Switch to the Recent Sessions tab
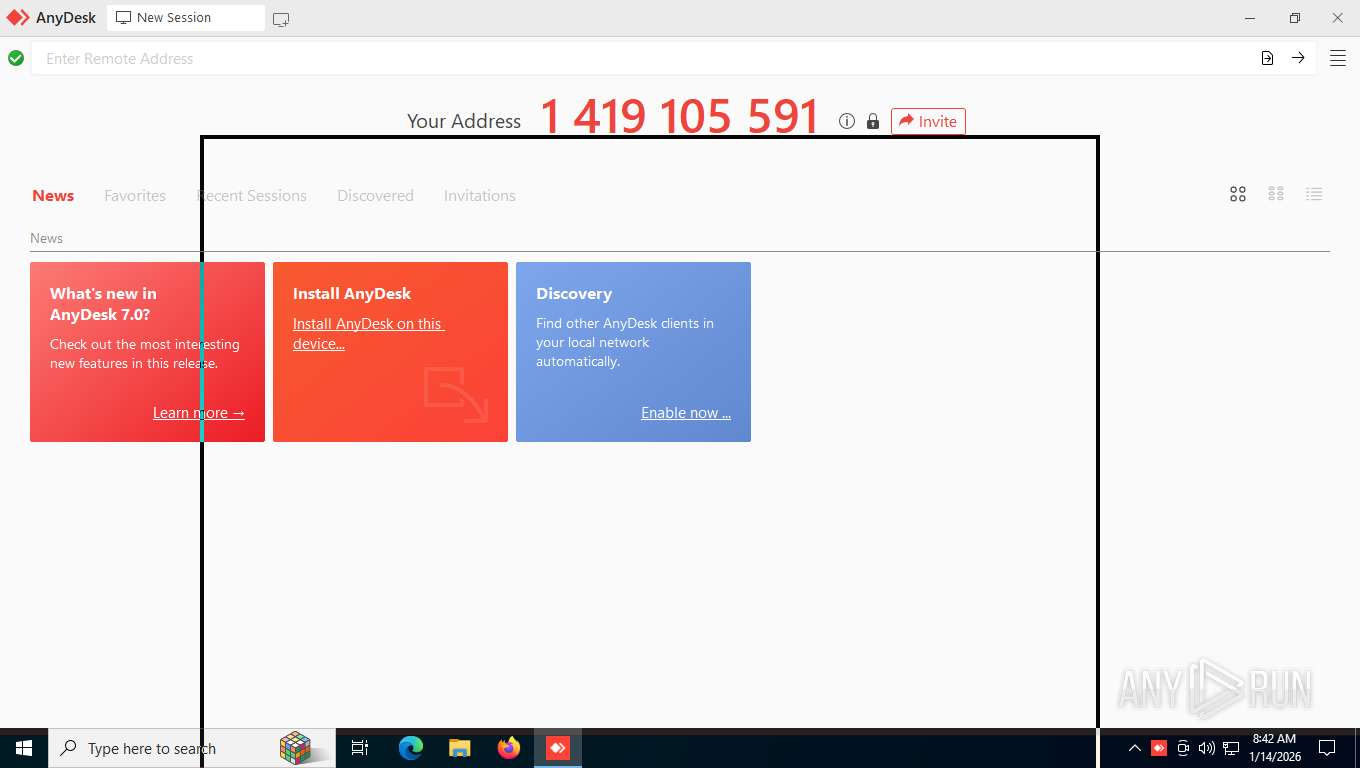The width and height of the screenshot is (1360, 768). tap(252, 196)
